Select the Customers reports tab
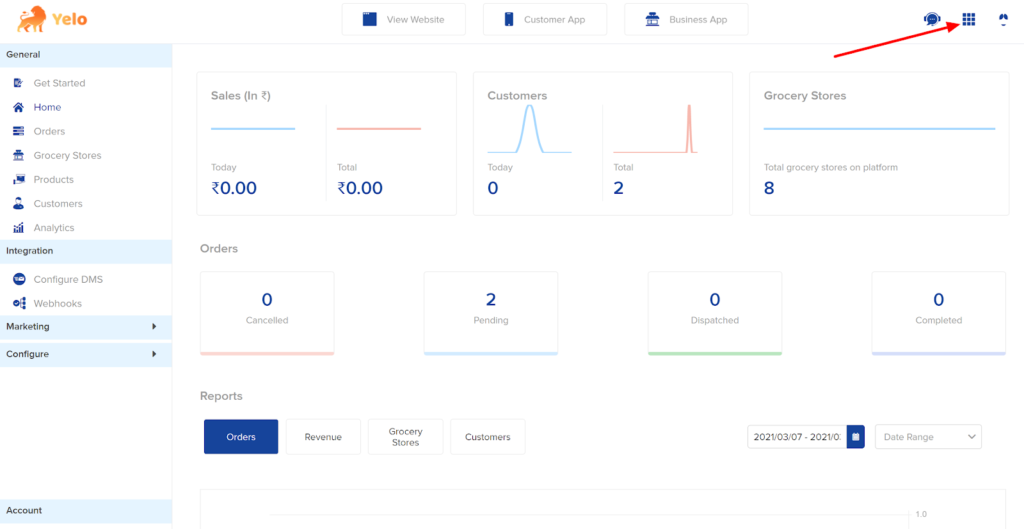This screenshot has height=529, width=1024. point(488,437)
